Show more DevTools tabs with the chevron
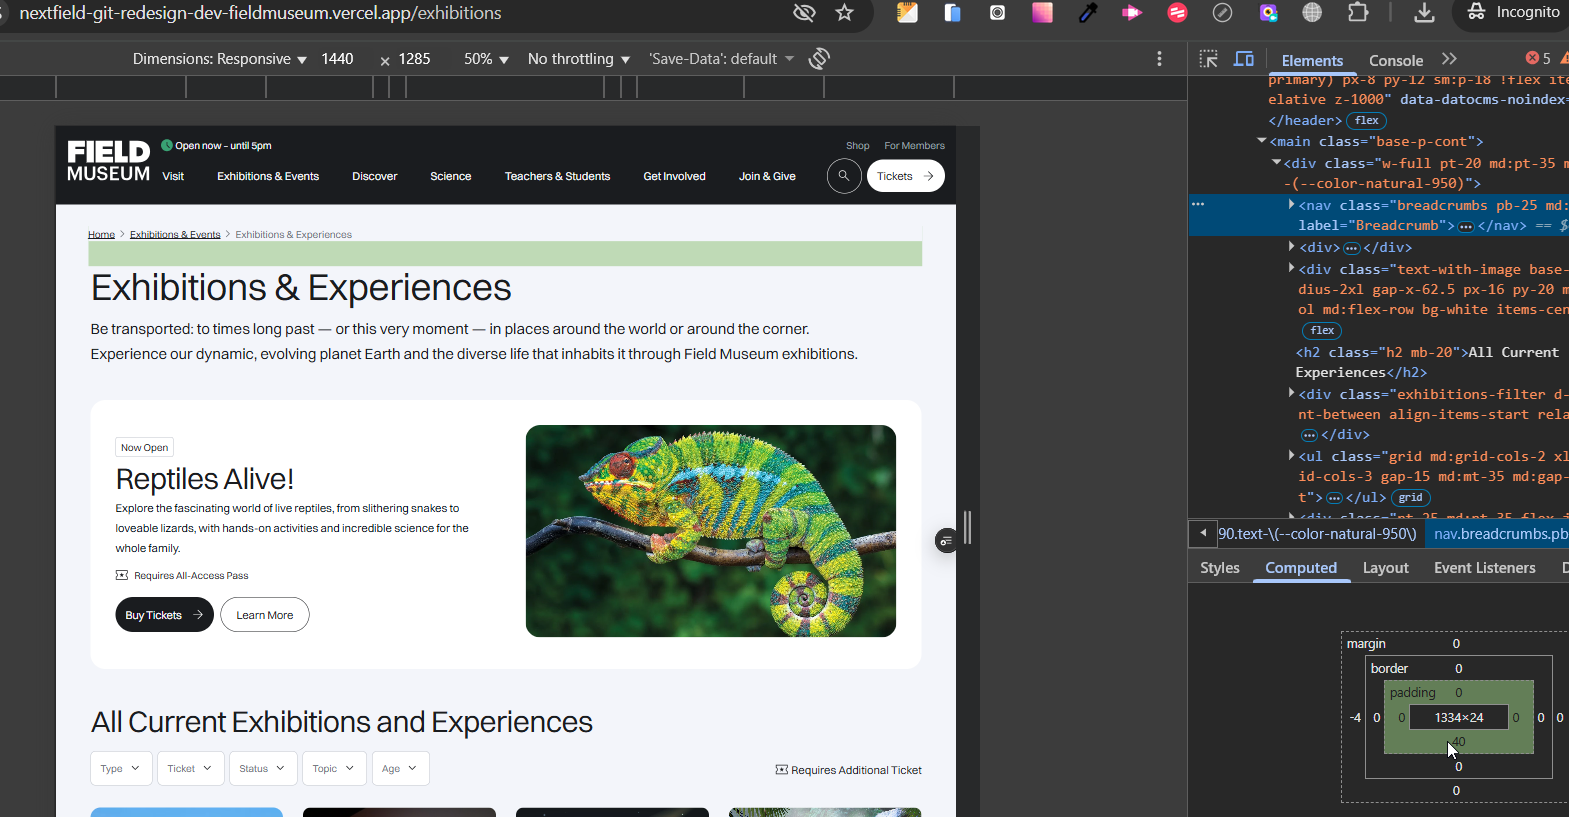1569x817 pixels. (x=1449, y=59)
